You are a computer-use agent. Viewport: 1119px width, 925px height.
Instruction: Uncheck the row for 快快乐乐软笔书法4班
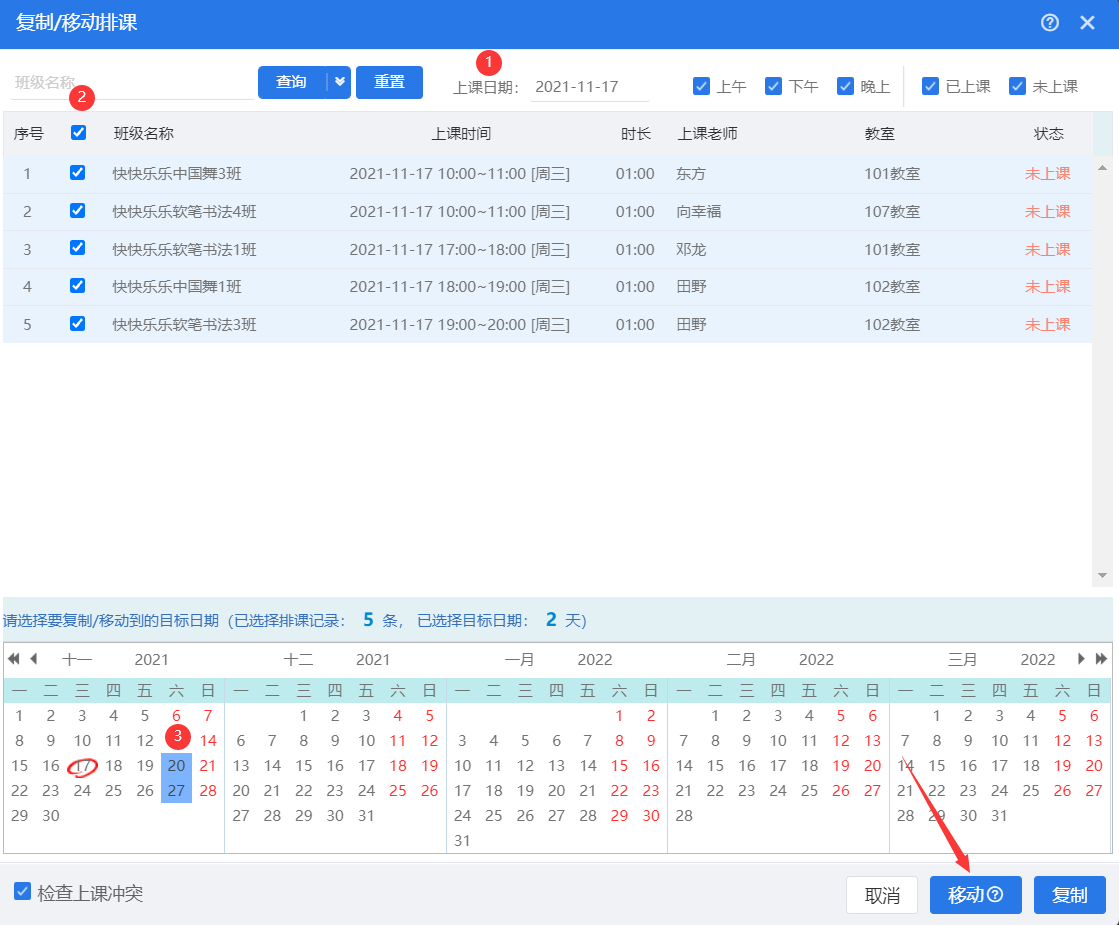(77, 211)
